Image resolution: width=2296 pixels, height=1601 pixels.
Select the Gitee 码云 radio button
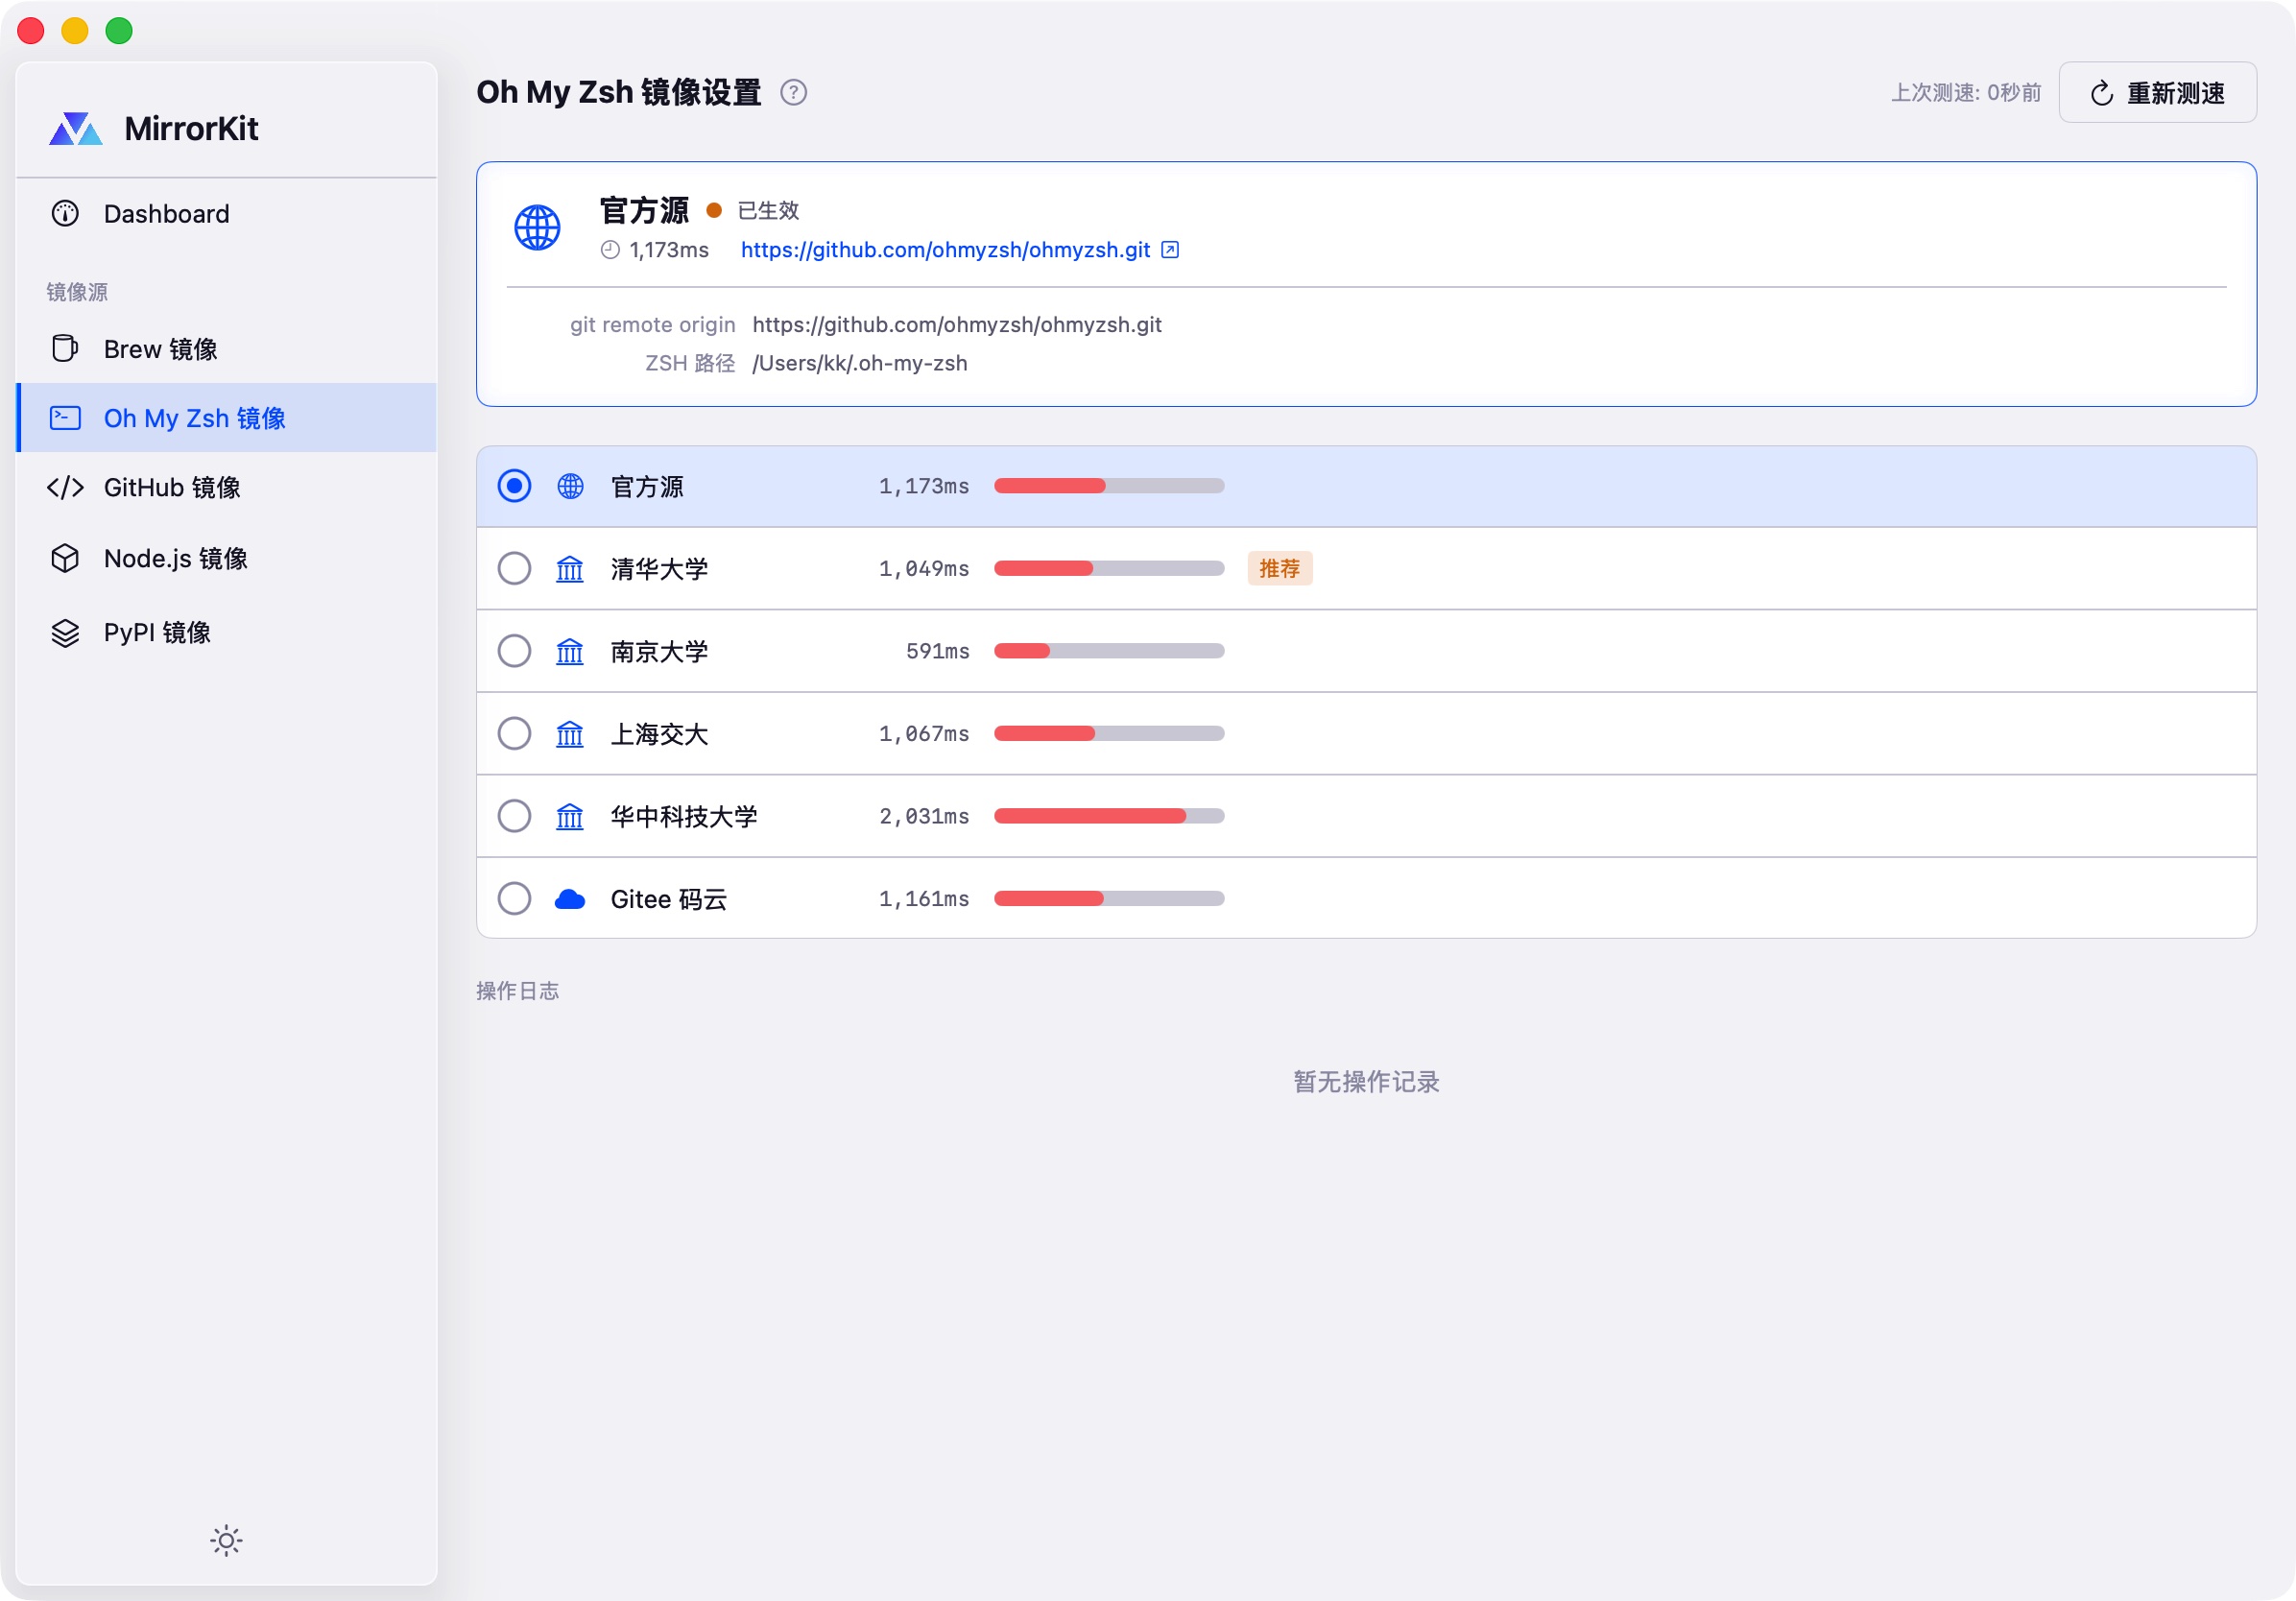pos(515,899)
